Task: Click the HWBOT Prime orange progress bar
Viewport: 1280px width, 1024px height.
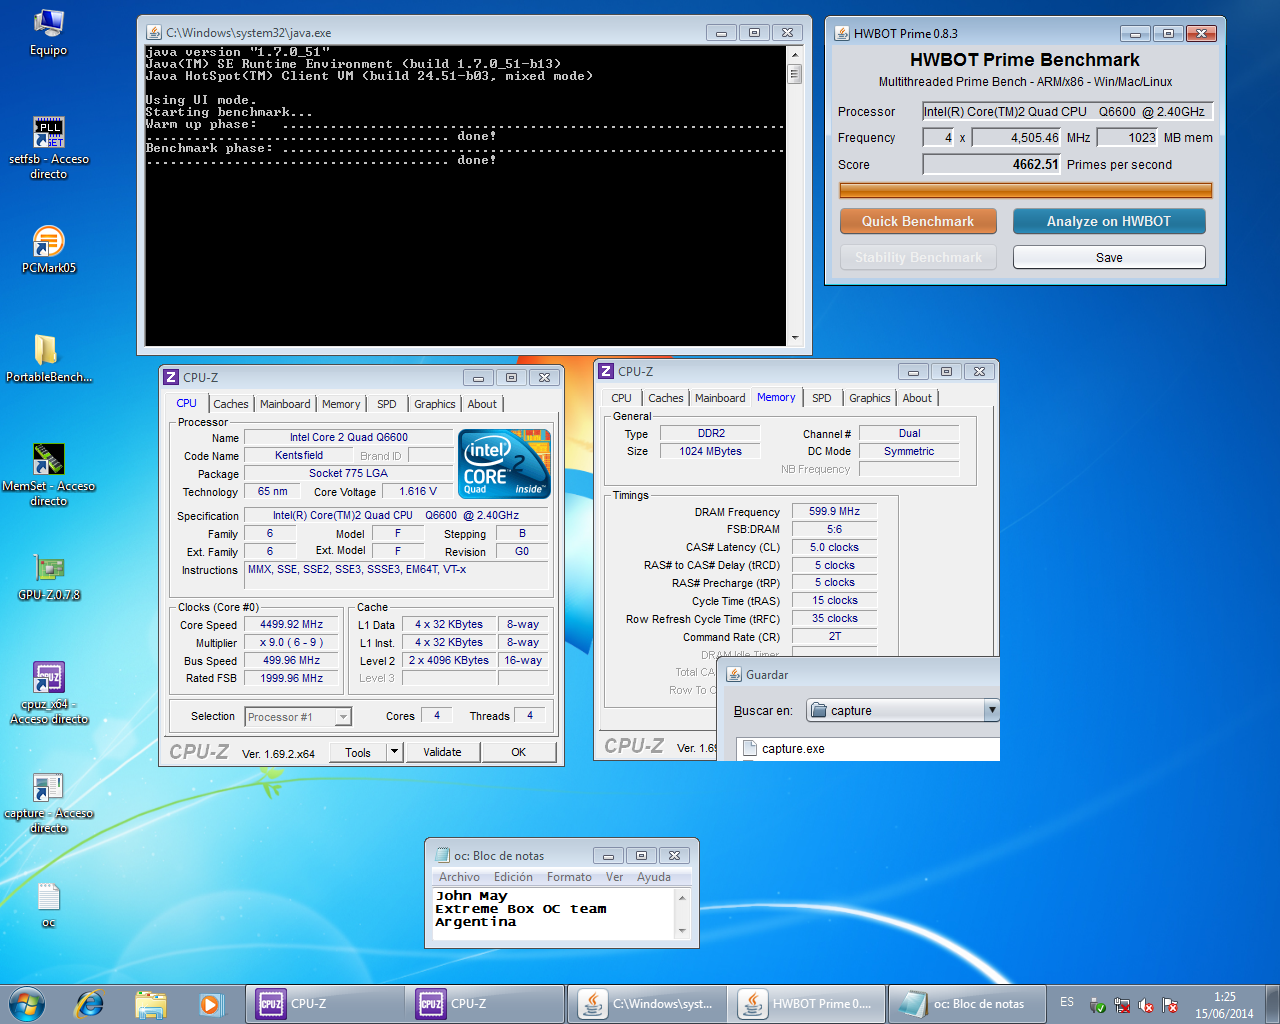Action: (1026, 190)
